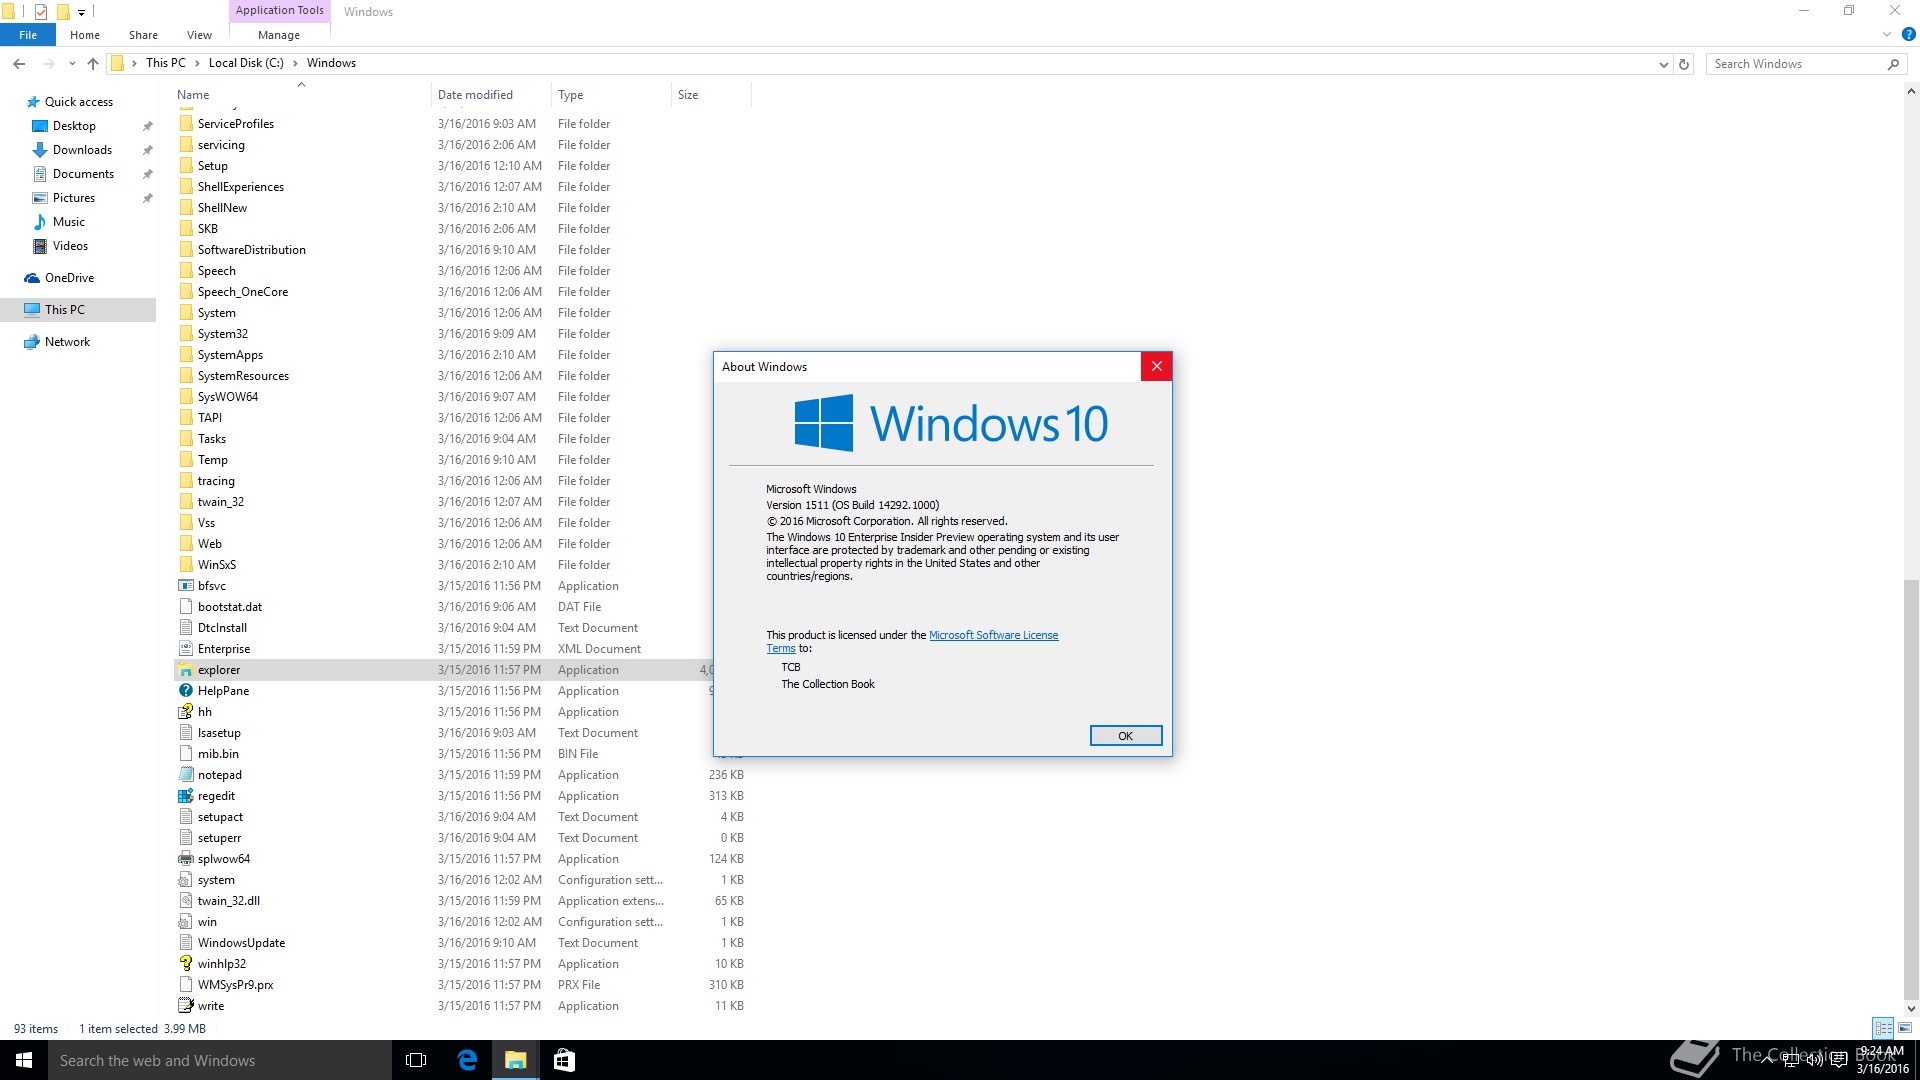Open the Manage ribbon tab
The width and height of the screenshot is (1920, 1080).
tap(279, 35)
